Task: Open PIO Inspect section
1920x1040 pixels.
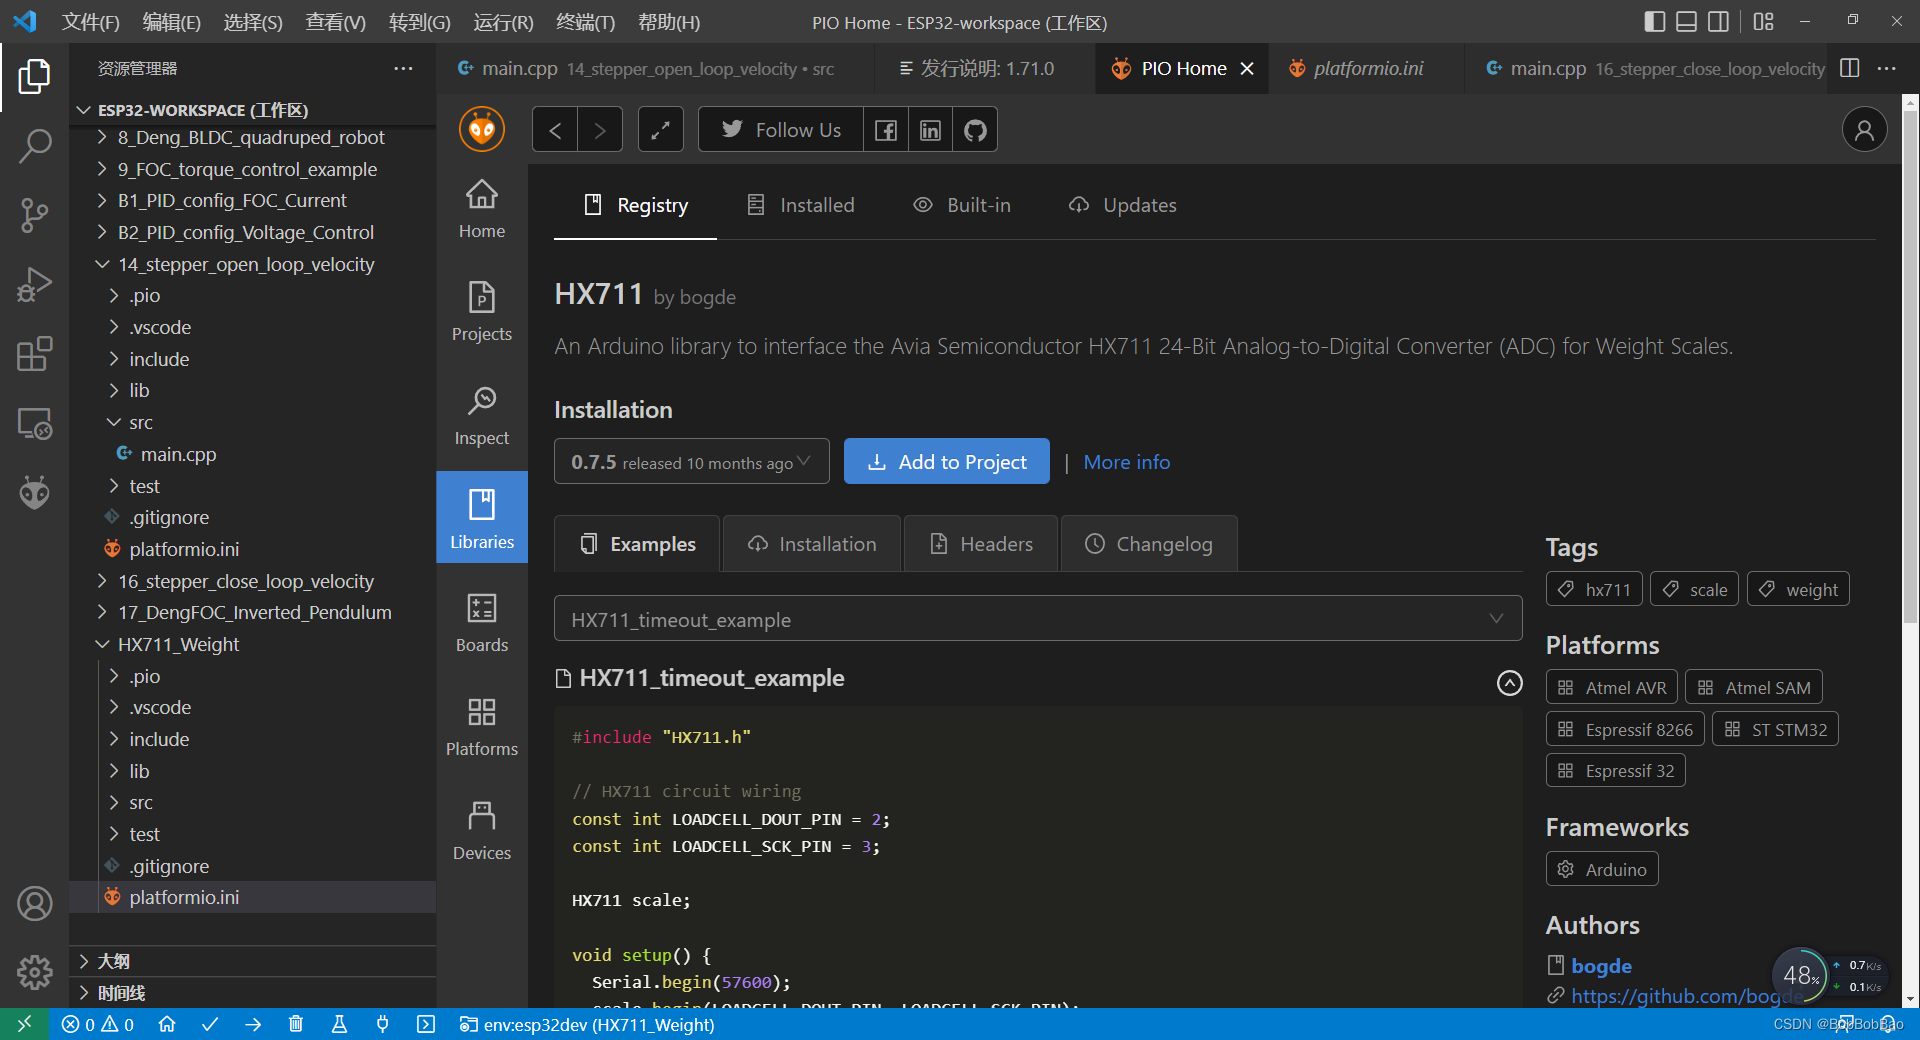Action: [x=482, y=416]
